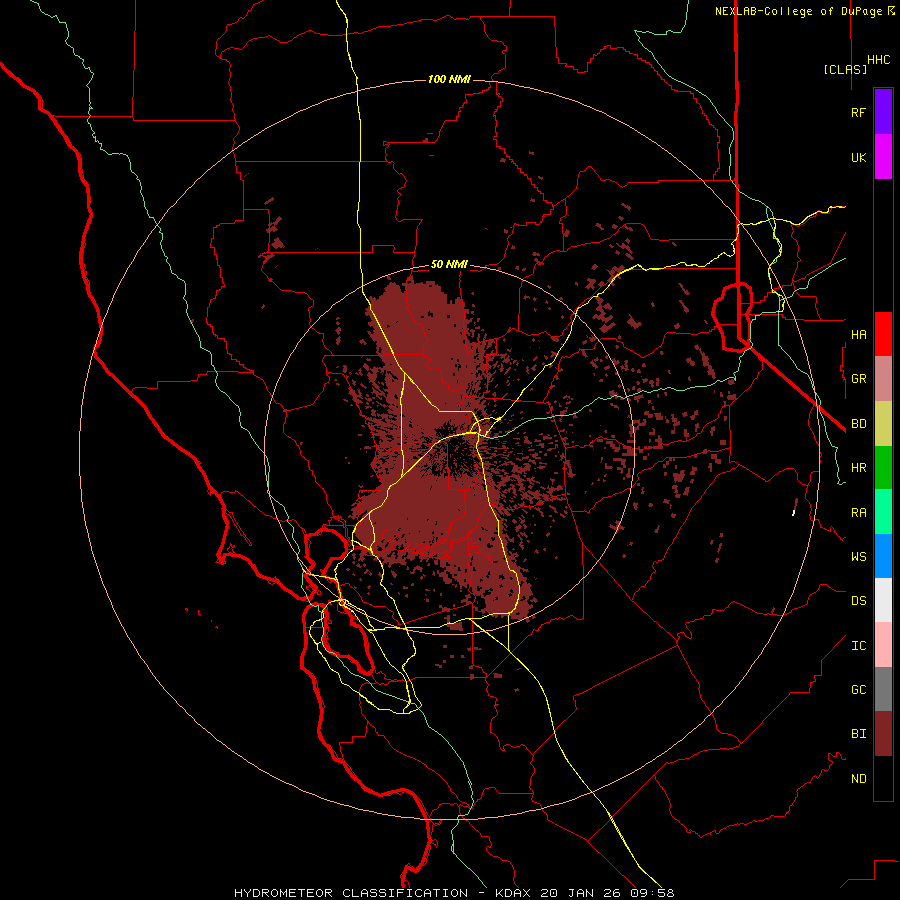The height and width of the screenshot is (900, 900).
Task: Click the BD legend label
Action: click(x=858, y=424)
